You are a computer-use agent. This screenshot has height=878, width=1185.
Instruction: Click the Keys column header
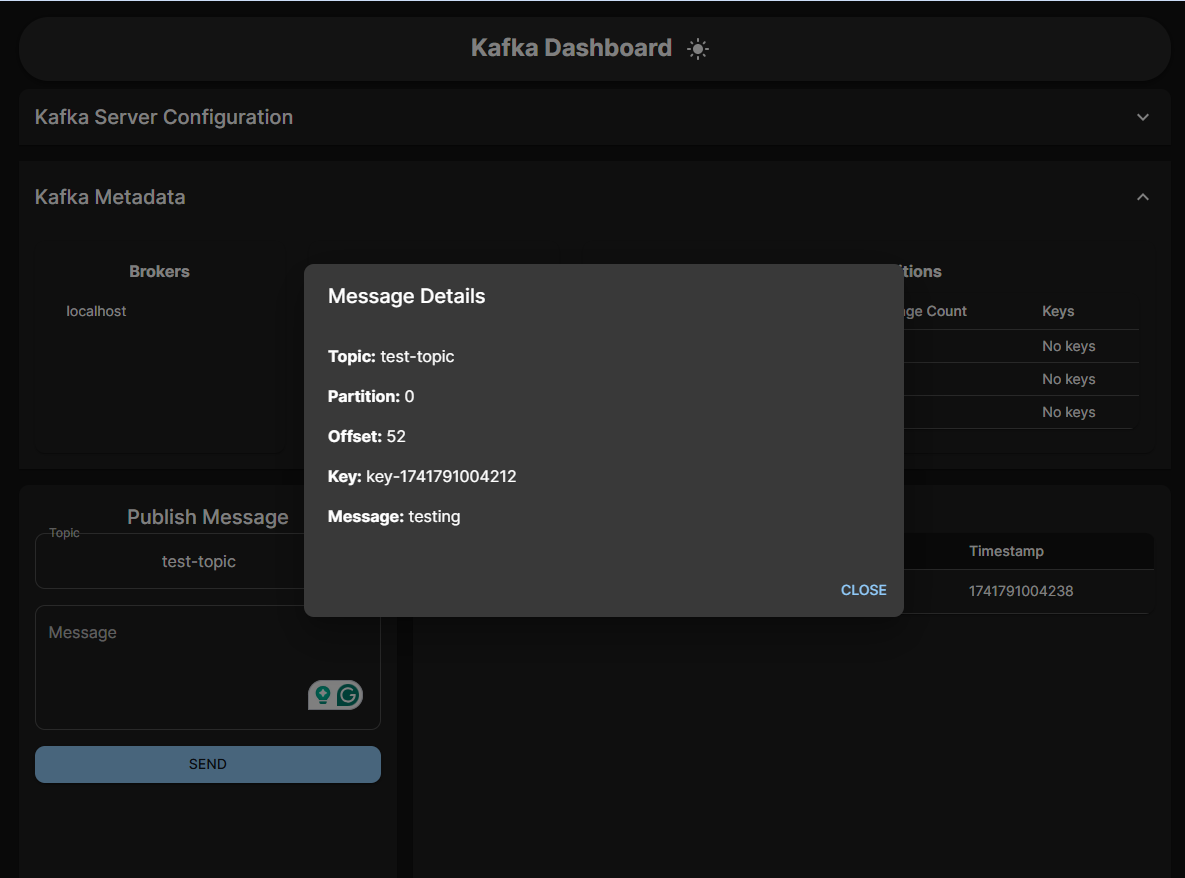(x=1058, y=311)
